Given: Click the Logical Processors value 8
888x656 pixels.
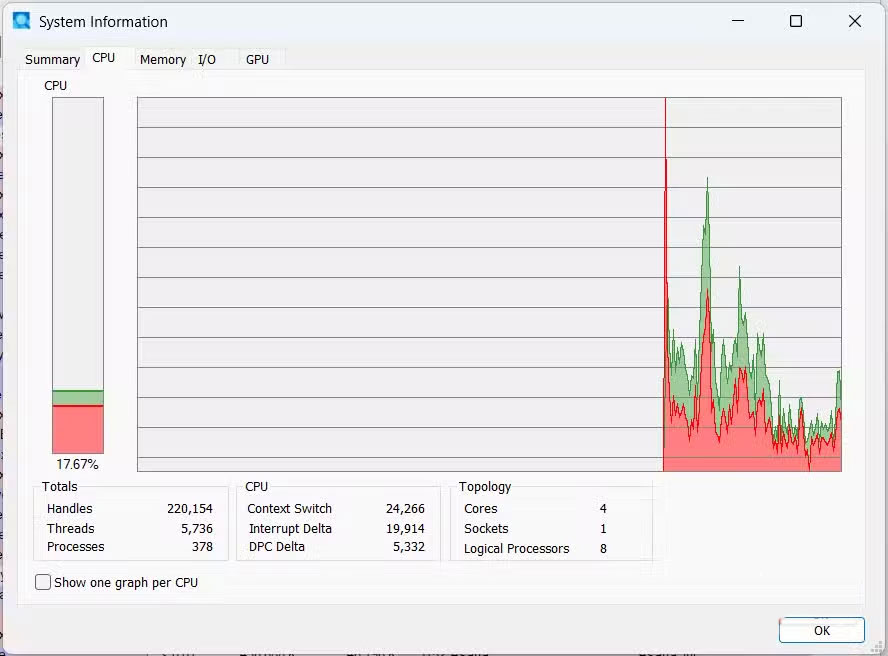Looking at the screenshot, I should [603, 548].
